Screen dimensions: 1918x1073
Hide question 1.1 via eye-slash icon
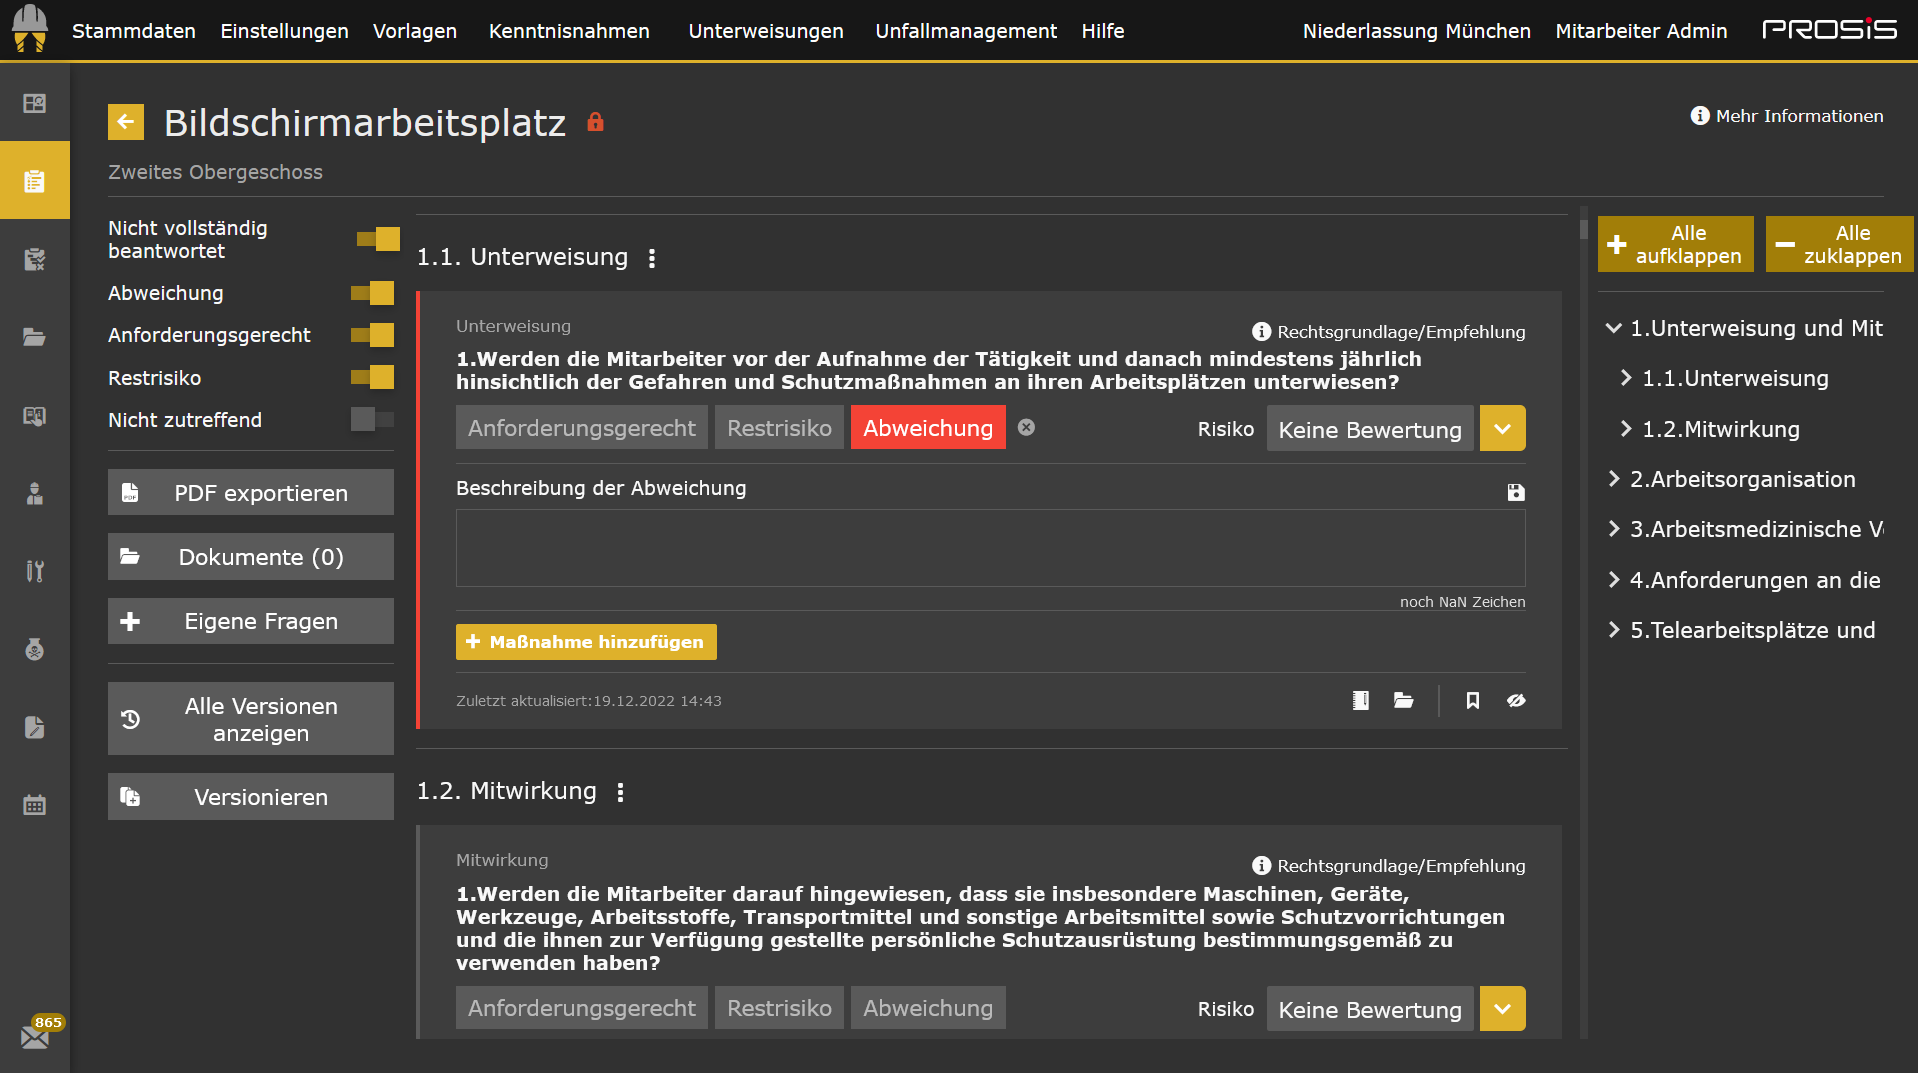1516,700
